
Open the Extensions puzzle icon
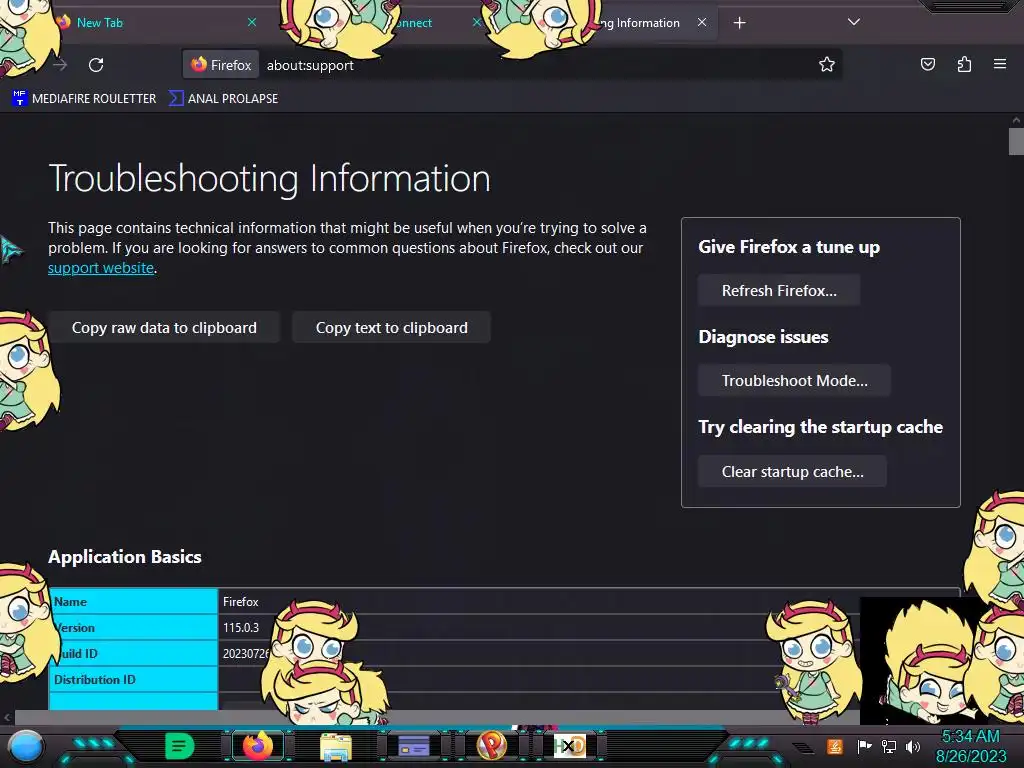coord(964,64)
